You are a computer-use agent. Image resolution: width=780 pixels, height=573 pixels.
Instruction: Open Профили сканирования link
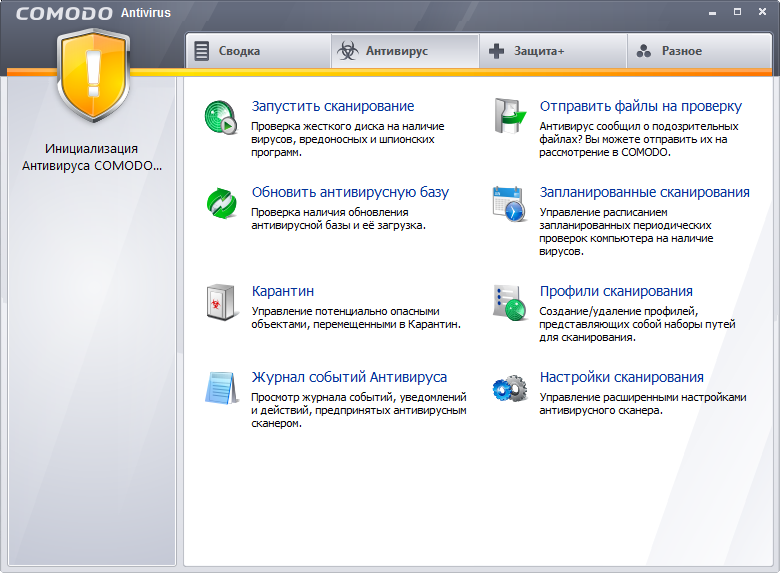[x=616, y=291]
